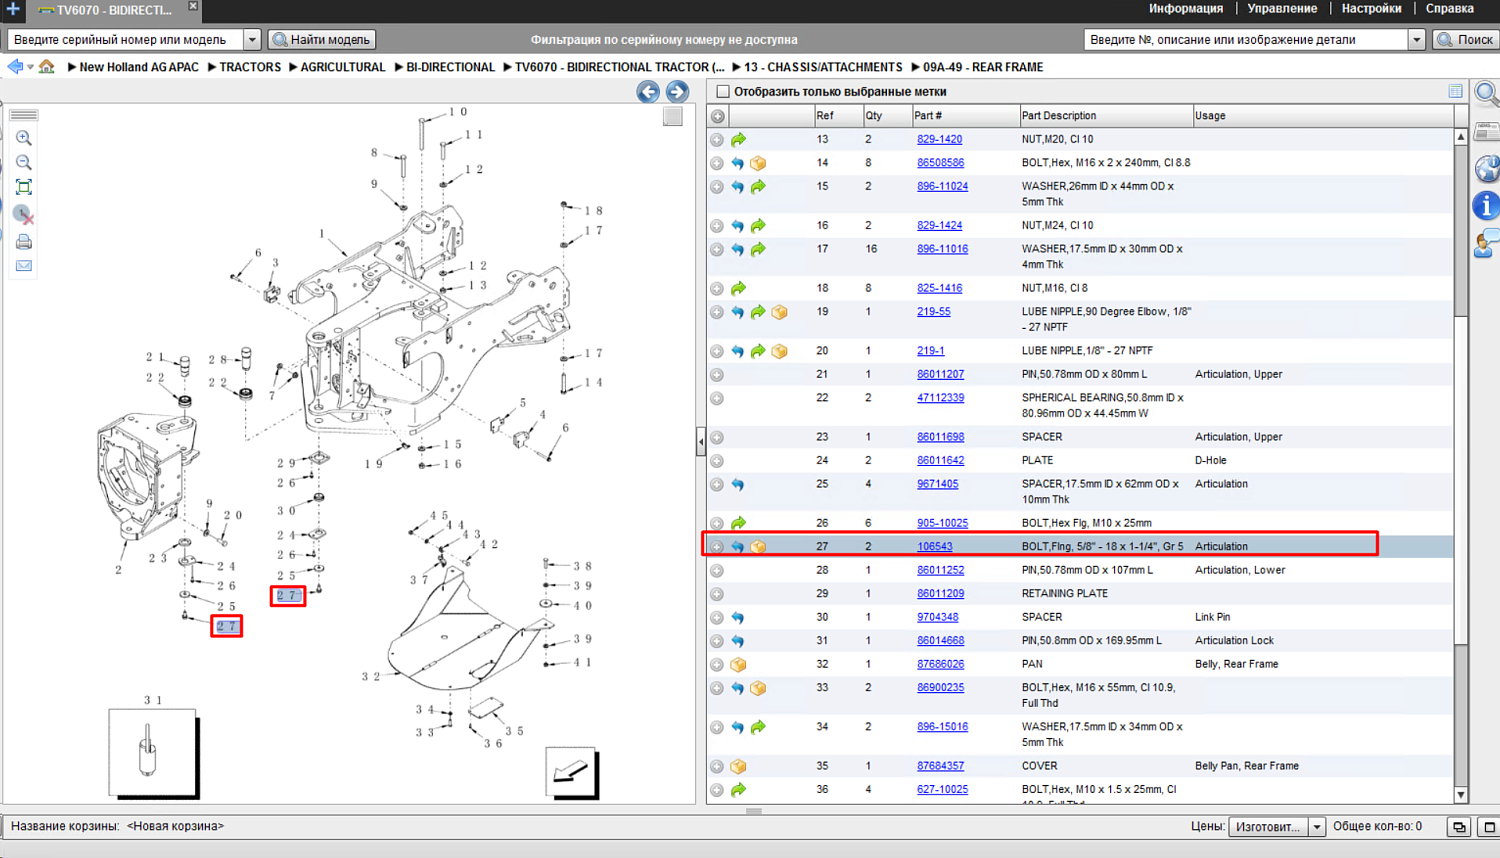Switch to the TV6070 - BIDIRECTI... tab
The width and height of the screenshot is (1500, 858).
point(113,10)
